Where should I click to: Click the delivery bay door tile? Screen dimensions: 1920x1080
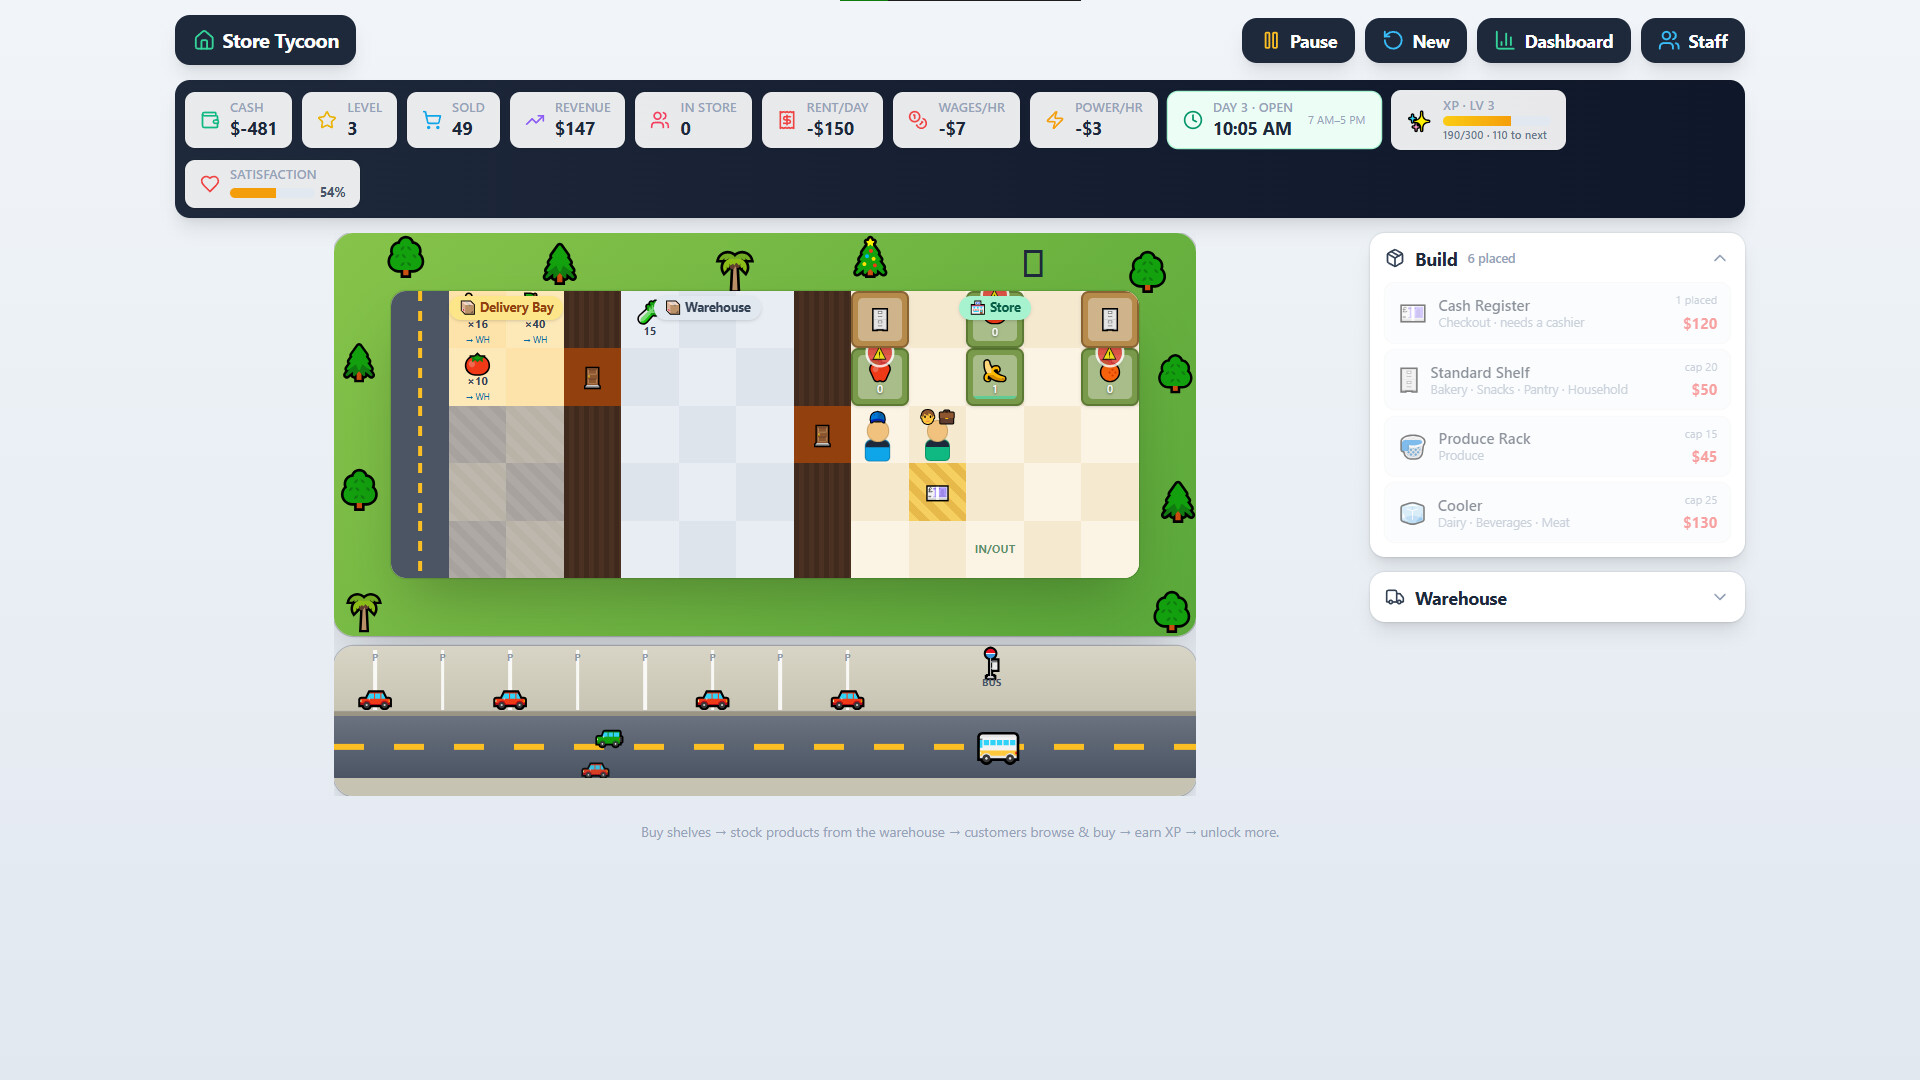coord(592,377)
